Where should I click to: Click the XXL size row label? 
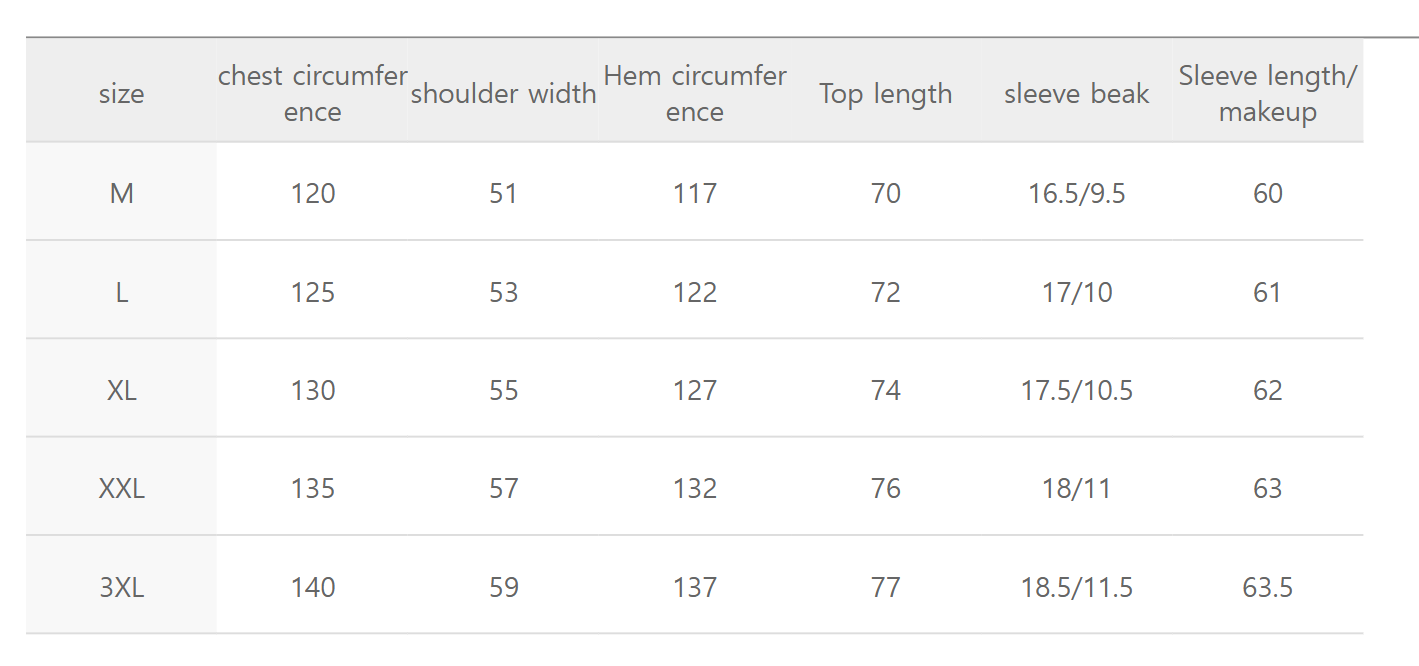(121, 489)
